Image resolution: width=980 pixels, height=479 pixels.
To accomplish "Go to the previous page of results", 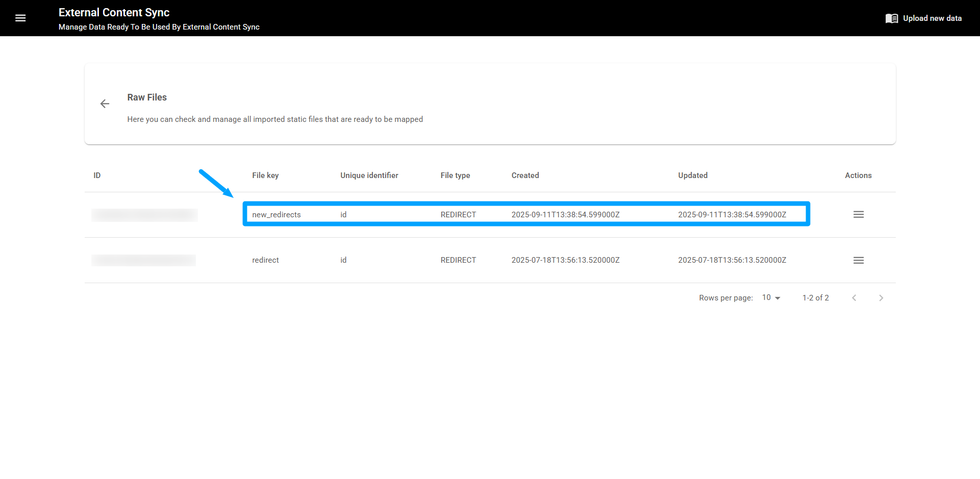I will point(854,298).
